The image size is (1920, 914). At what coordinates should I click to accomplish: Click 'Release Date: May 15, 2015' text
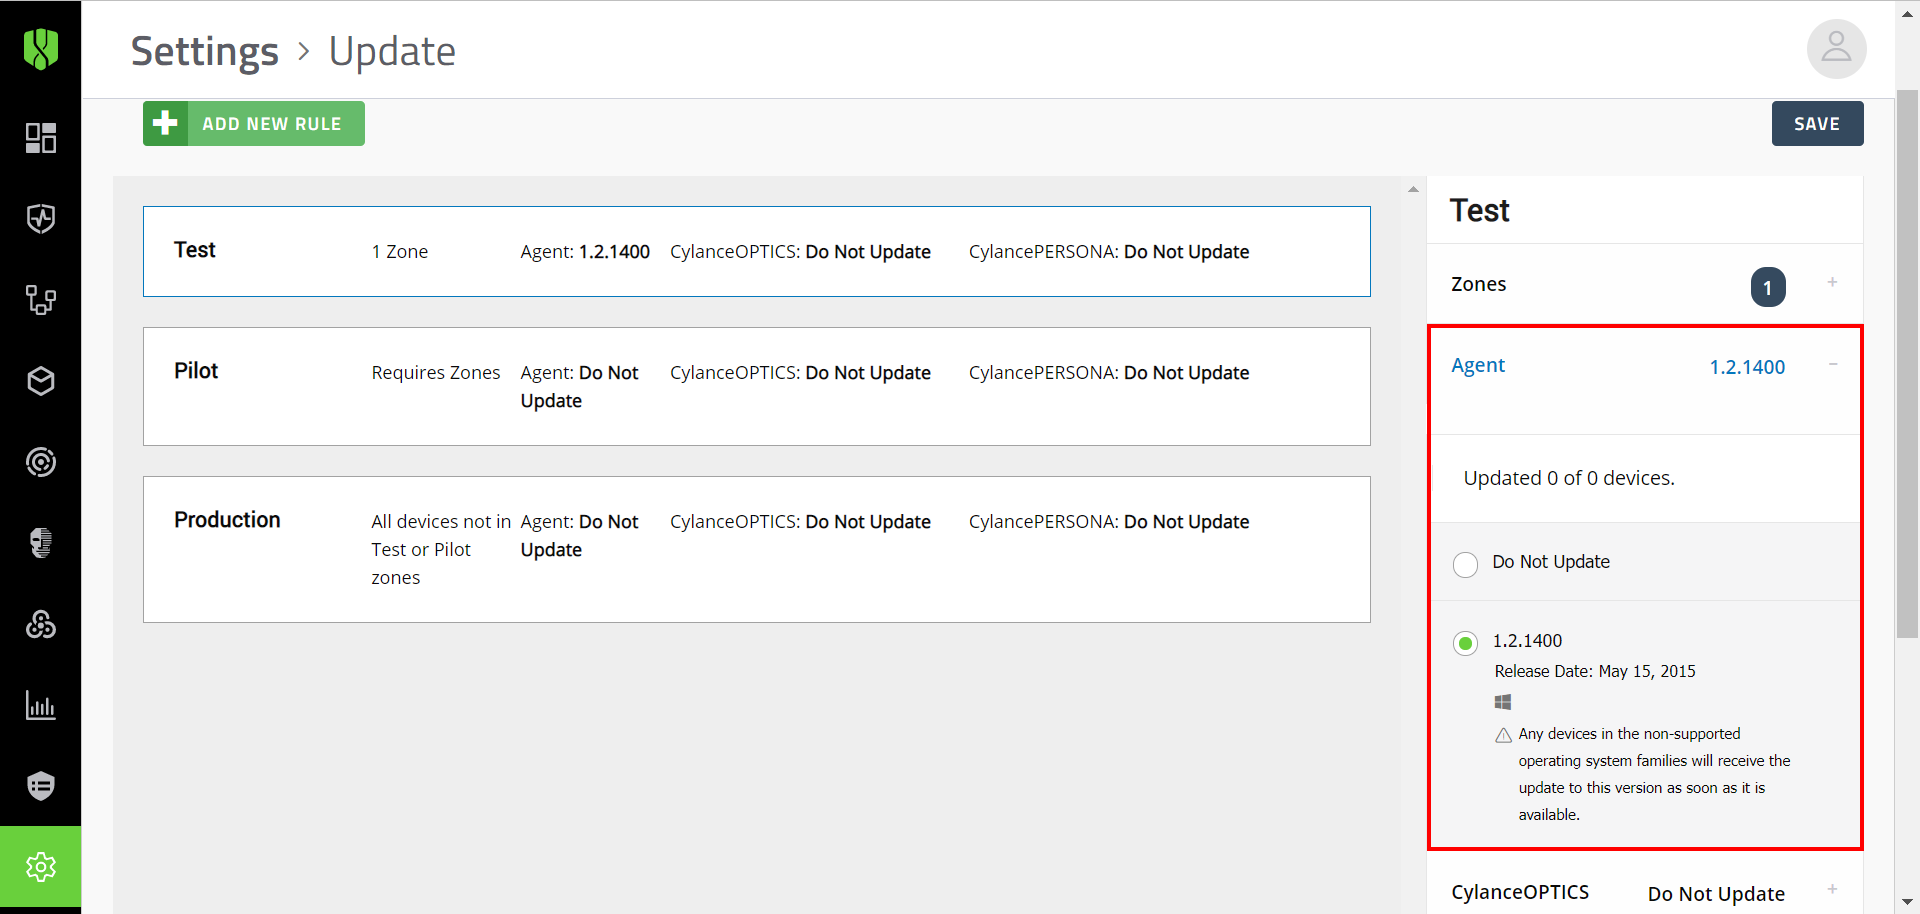[1595, 671]
